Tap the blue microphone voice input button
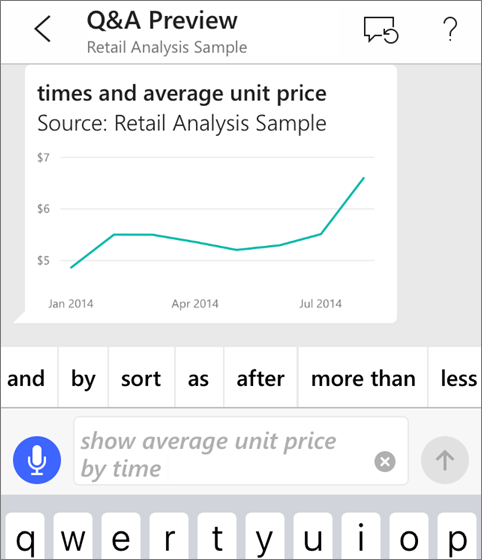Viewport: 482px width, 560px height. [37, 460]
